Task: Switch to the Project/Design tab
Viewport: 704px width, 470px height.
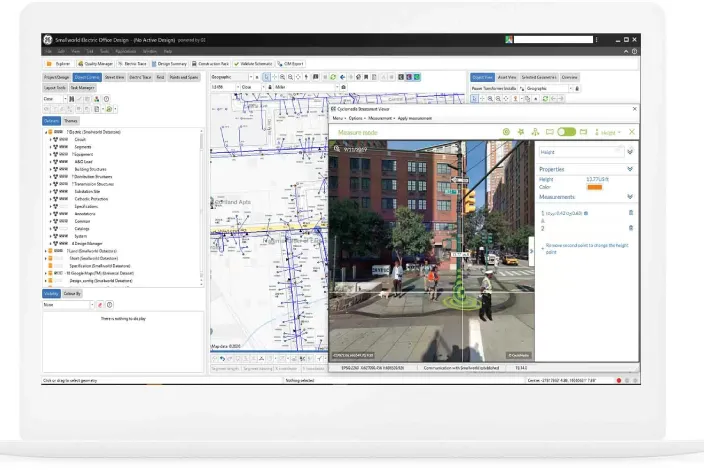Action: [x=57, y=77]
